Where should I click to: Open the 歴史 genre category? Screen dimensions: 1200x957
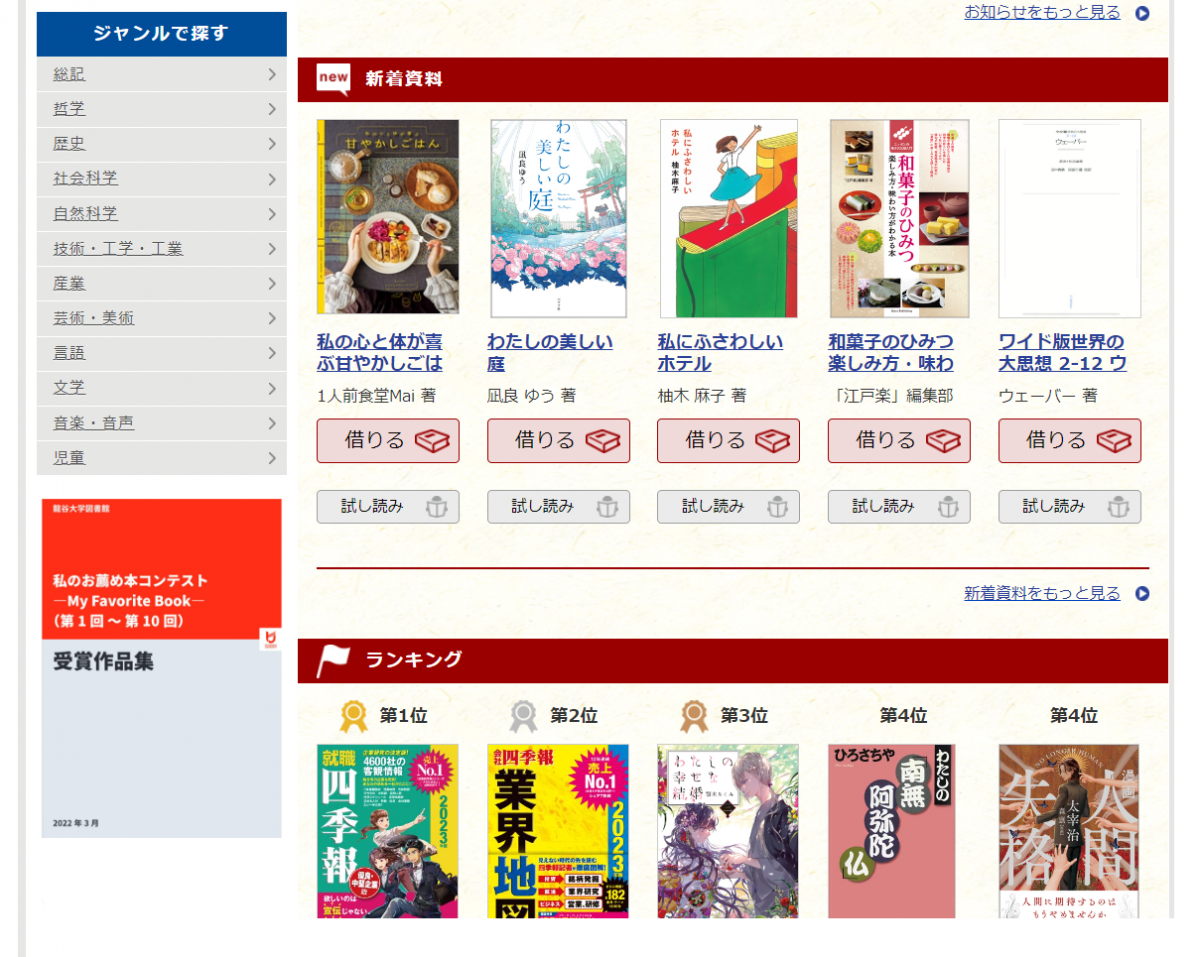162,144
